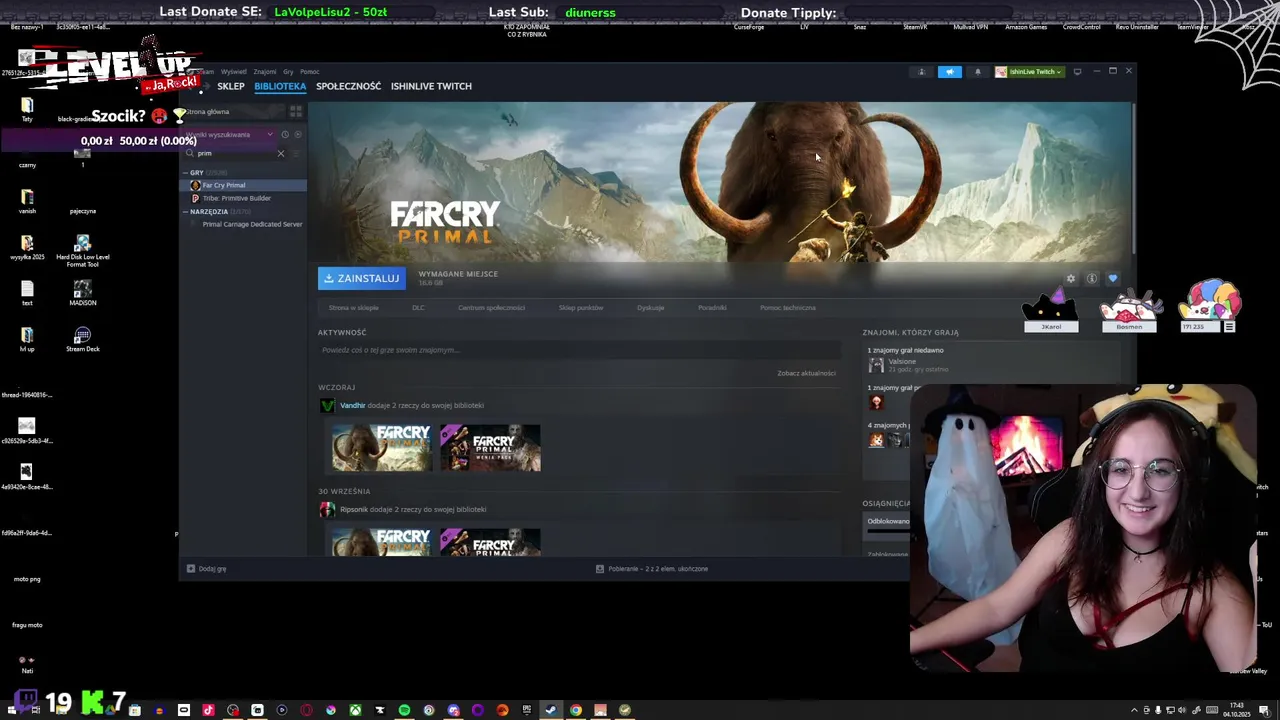Open the SKLEP tab in Steam
The height and width of the screenshot is (720, 1280).
(231, 86)
